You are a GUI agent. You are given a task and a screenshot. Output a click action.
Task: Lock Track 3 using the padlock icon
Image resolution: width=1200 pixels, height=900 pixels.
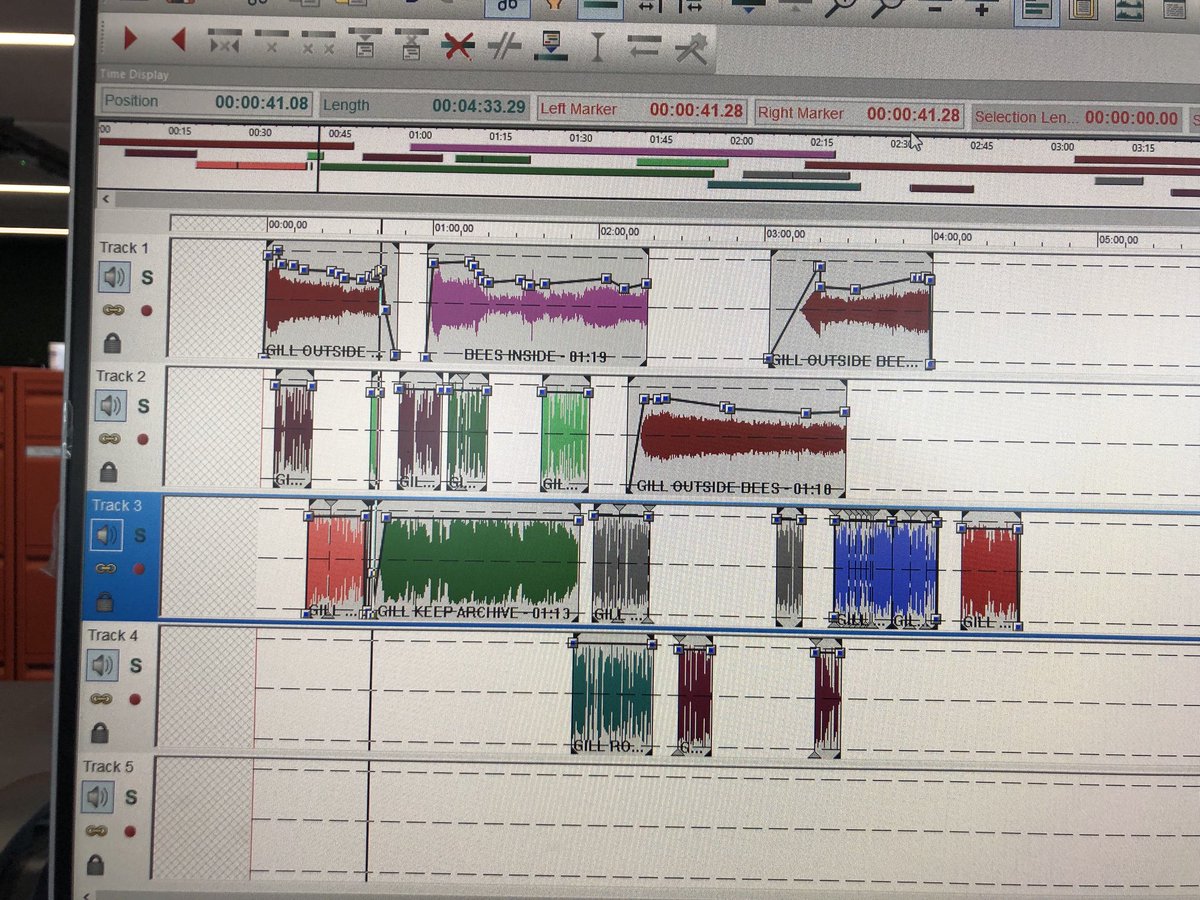click(x=108, y=596)
